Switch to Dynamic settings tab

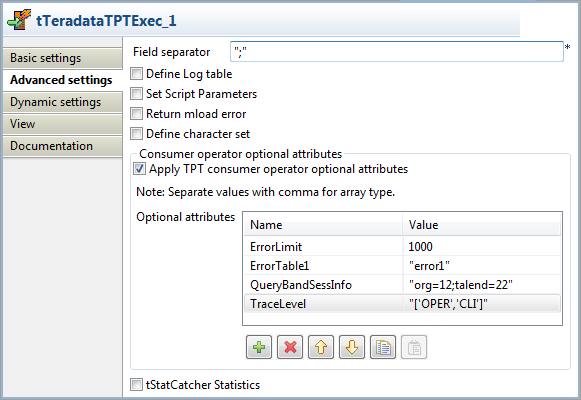(x=63, y=102)
